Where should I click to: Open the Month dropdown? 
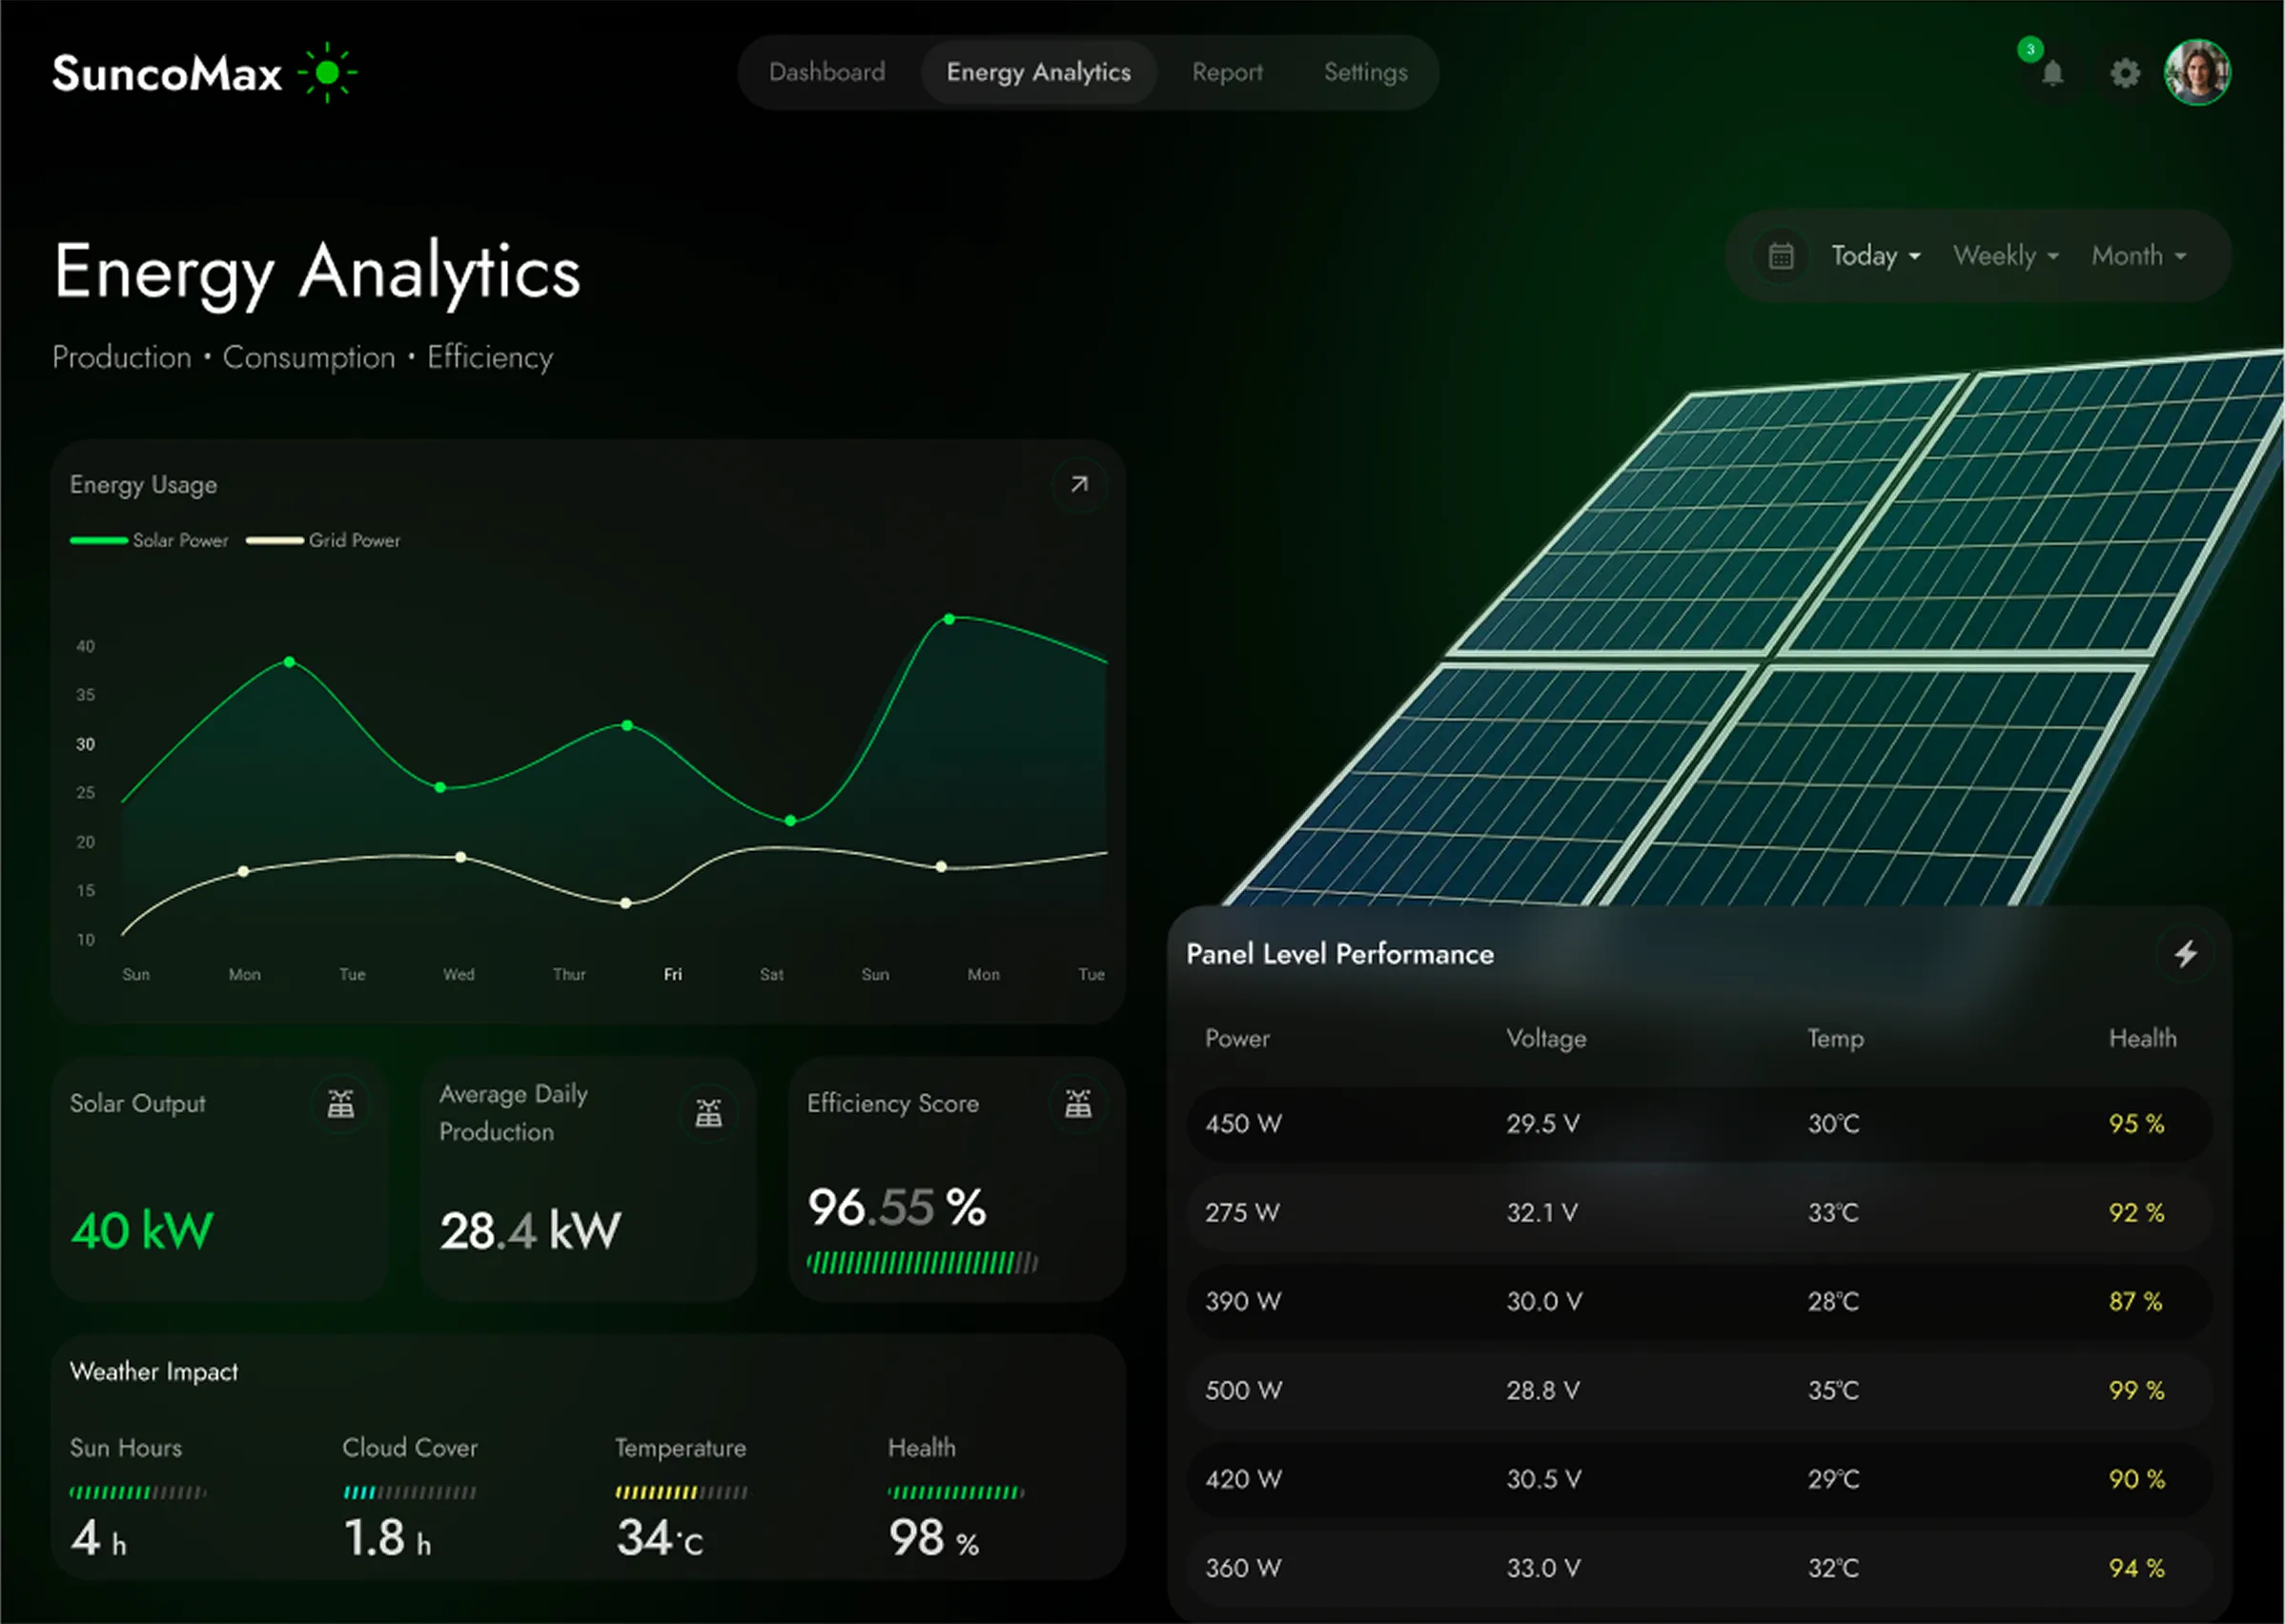click(x=2138, y=257)
